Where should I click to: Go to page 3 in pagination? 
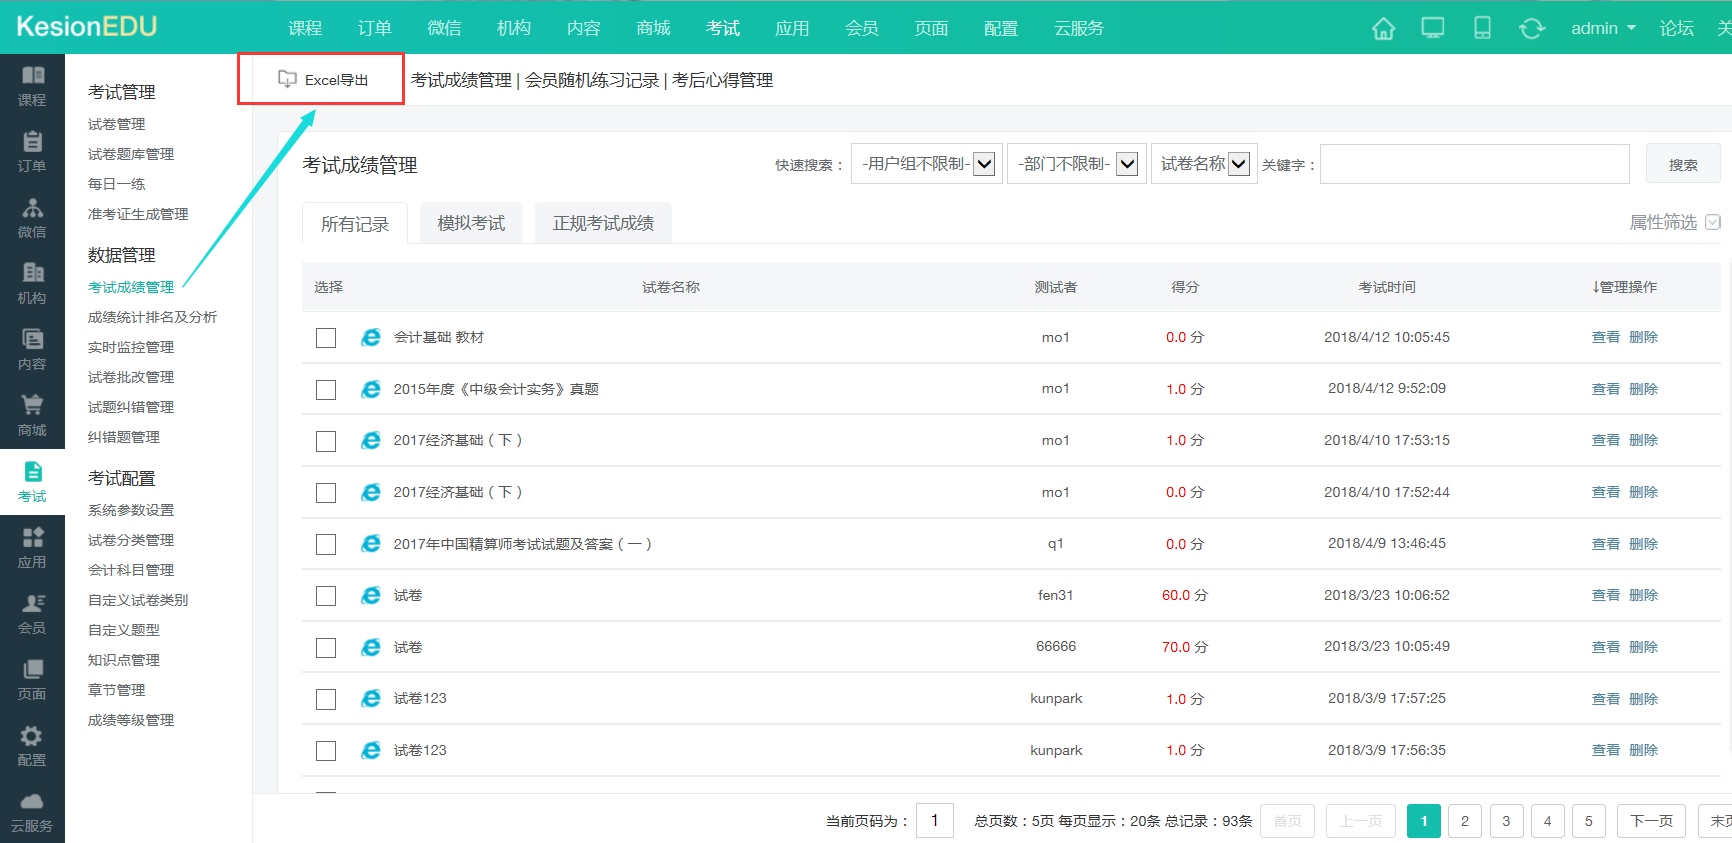1506,821
